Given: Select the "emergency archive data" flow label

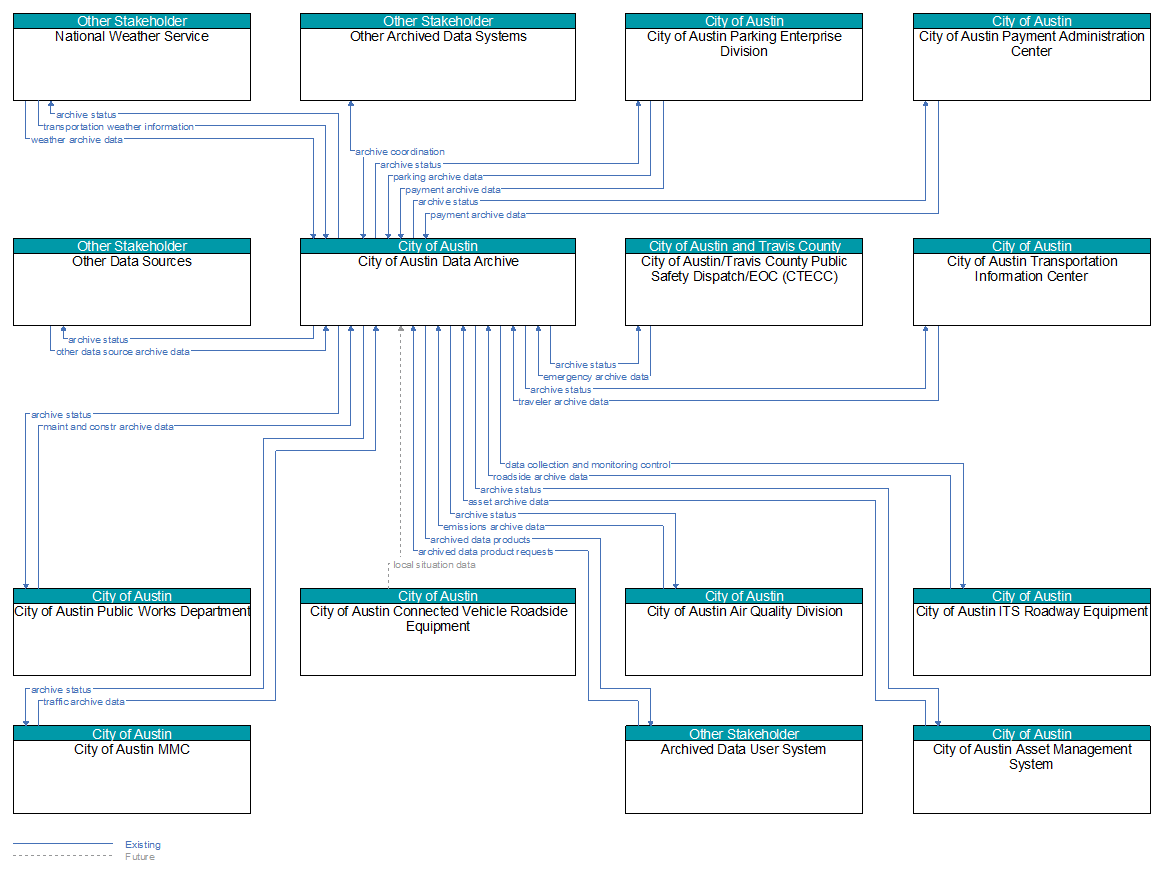Looking at the screenshot, I should (596, 377).
